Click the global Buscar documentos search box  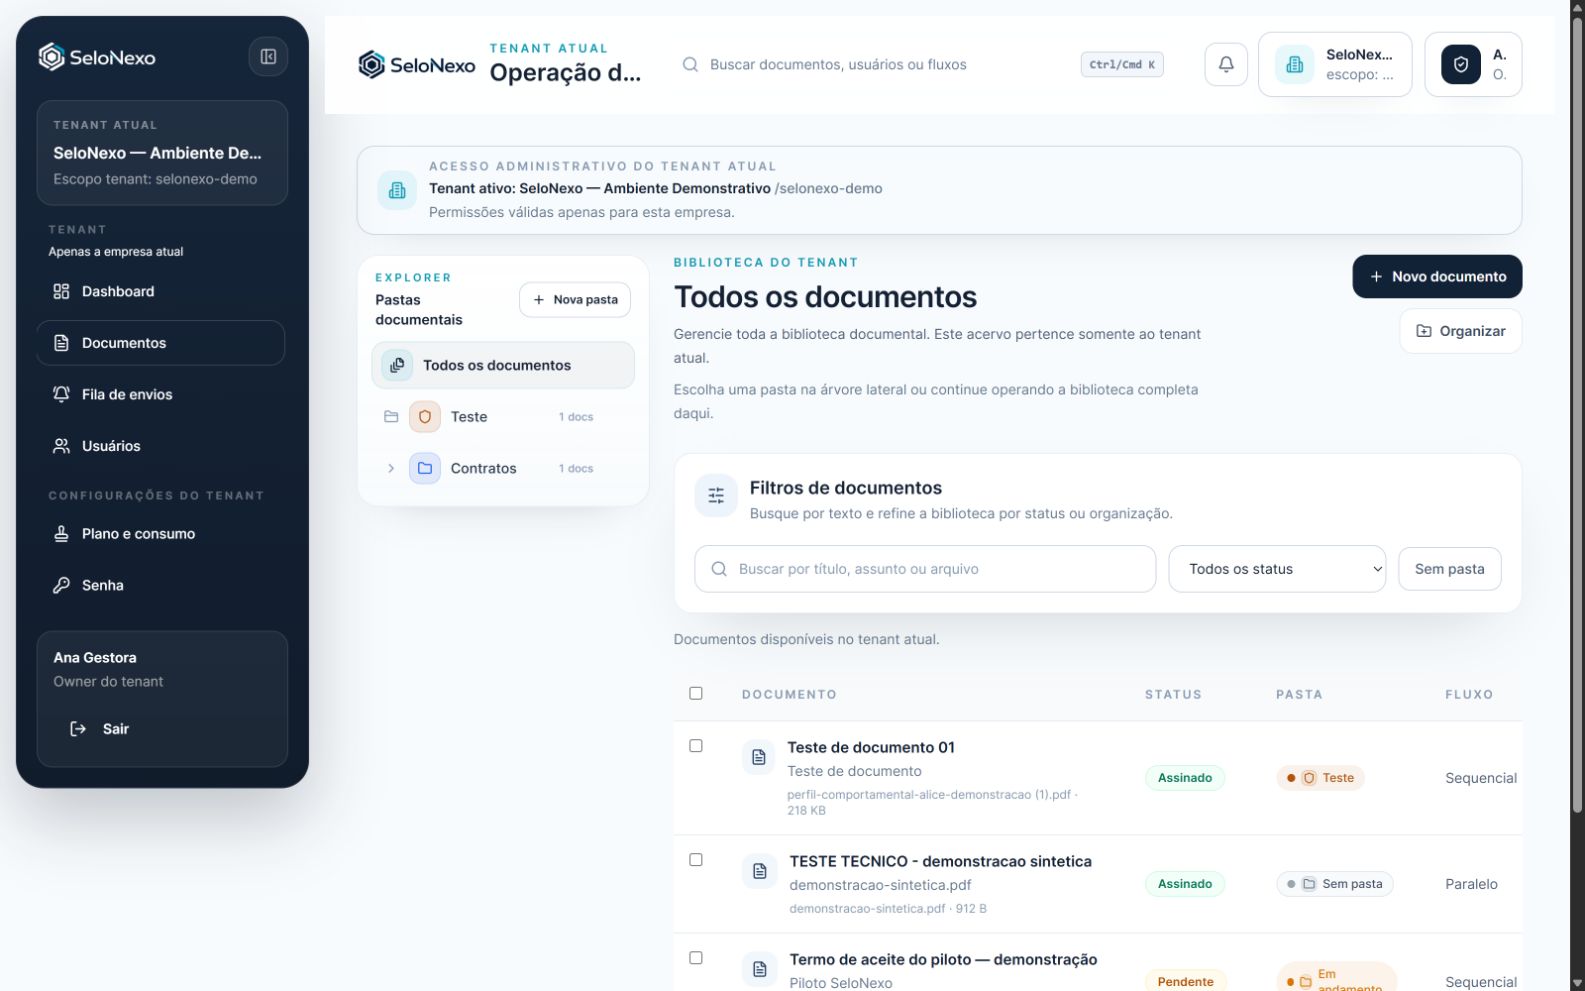coord(922,64)
